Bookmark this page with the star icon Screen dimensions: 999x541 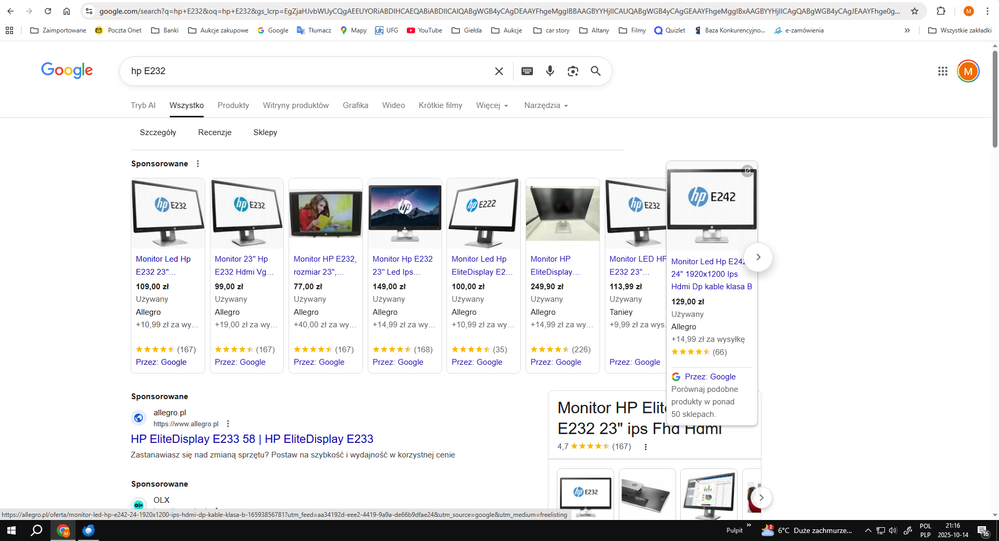(x=914, y=11)
